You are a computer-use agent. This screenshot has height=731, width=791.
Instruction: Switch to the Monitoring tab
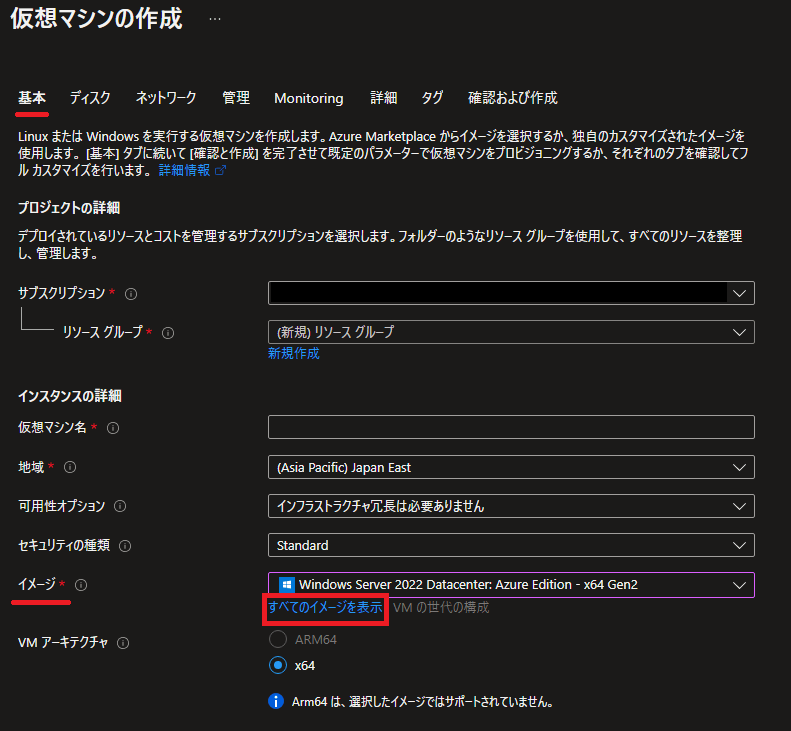point(309,98)
